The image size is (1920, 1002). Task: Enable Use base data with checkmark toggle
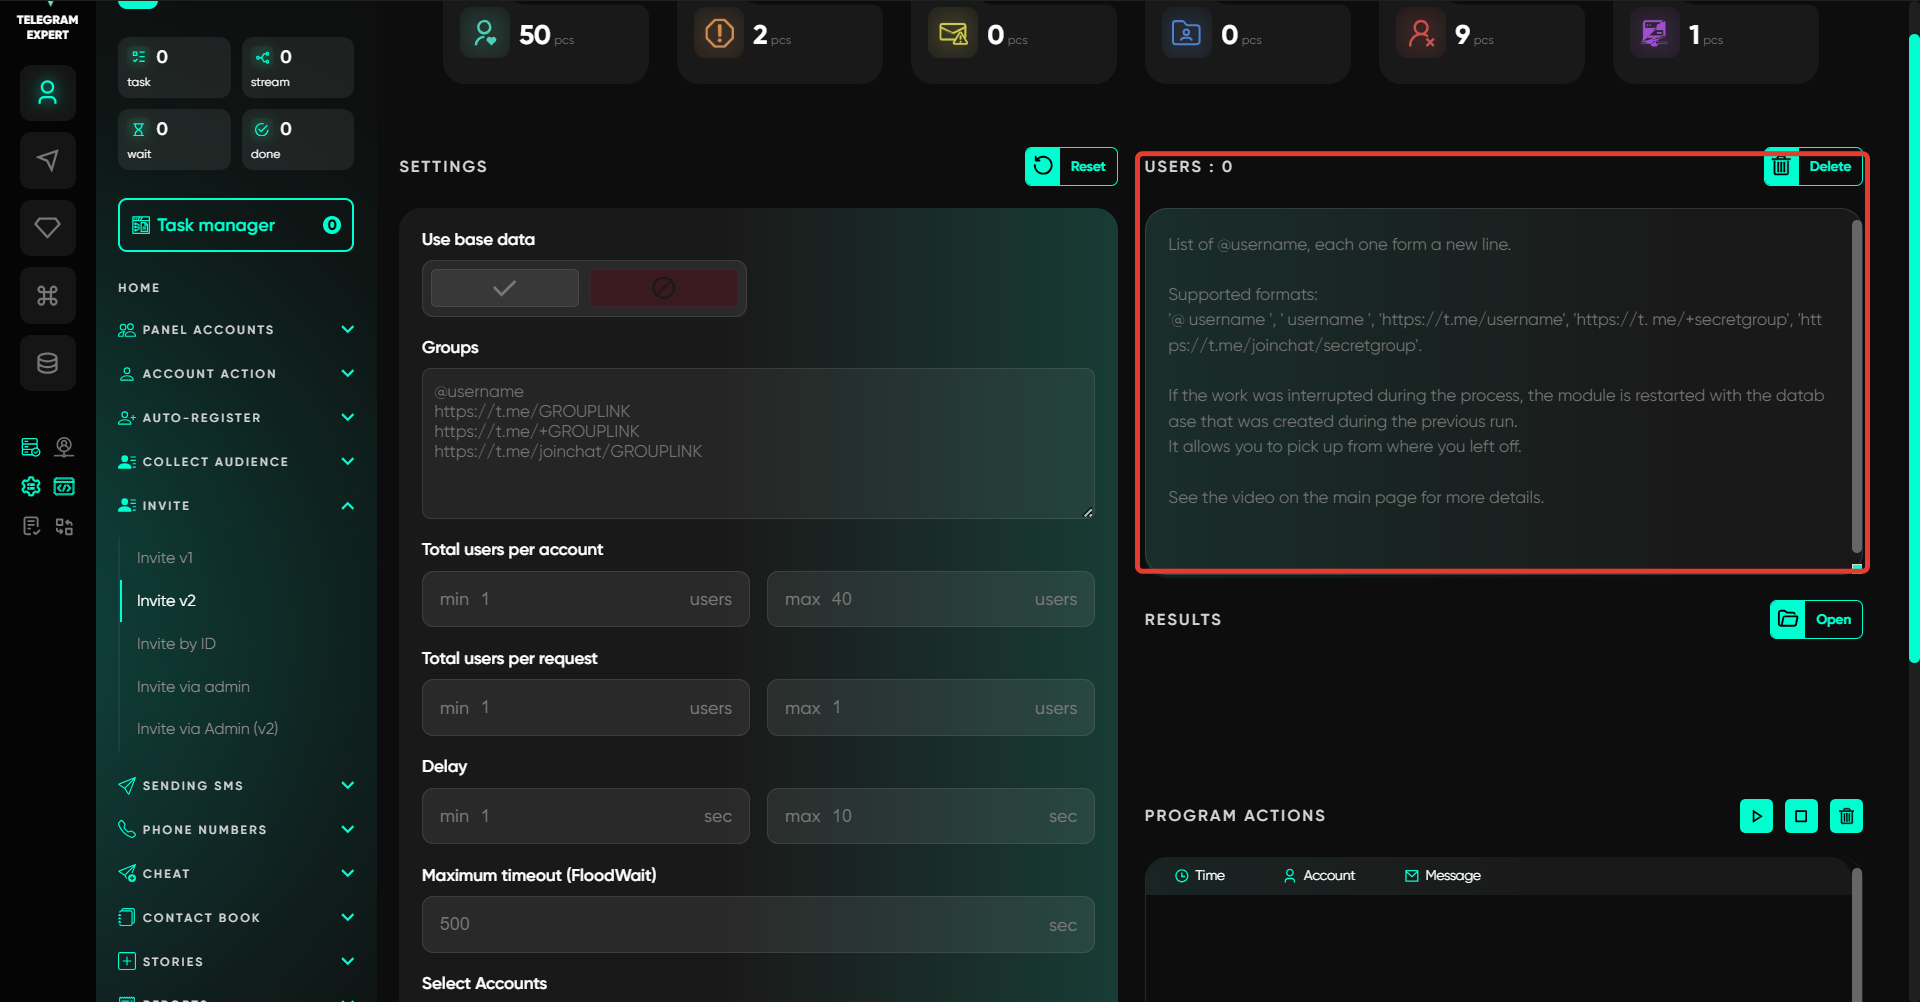coord(504,288)
